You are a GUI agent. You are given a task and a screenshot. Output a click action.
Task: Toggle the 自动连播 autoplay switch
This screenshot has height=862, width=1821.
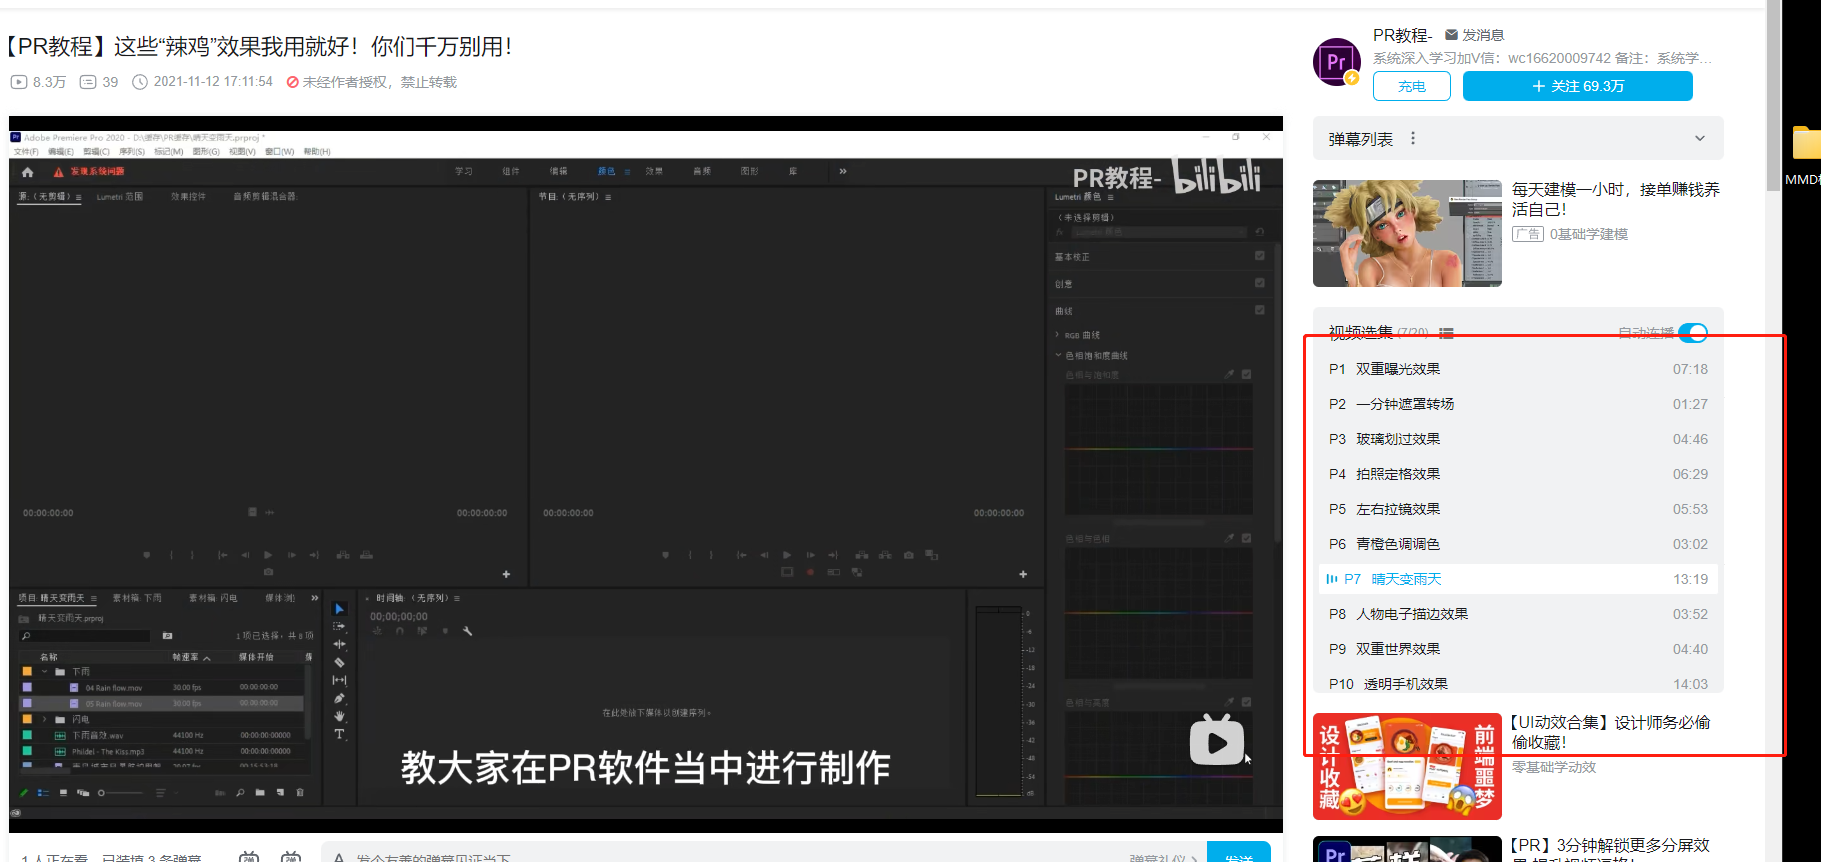(x=1693, y=332)
